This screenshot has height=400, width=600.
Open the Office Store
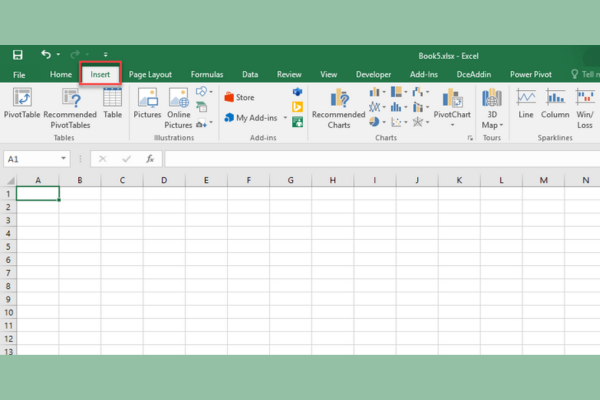pos(239,97)
